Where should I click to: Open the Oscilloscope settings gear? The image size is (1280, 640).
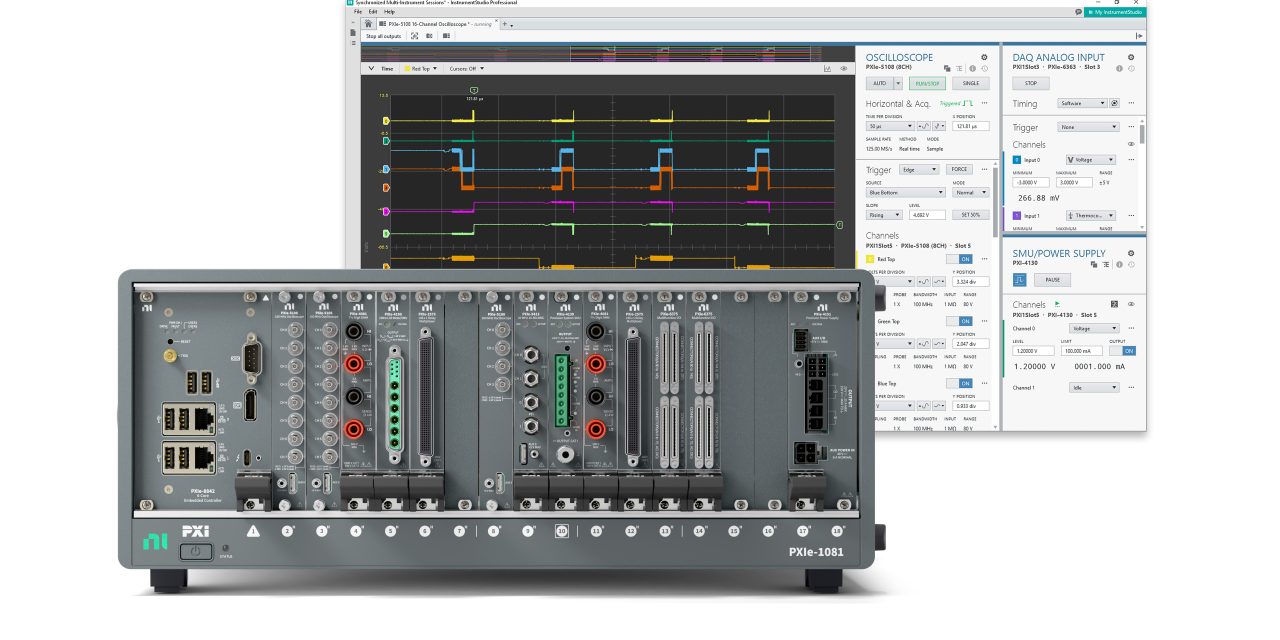984,58
